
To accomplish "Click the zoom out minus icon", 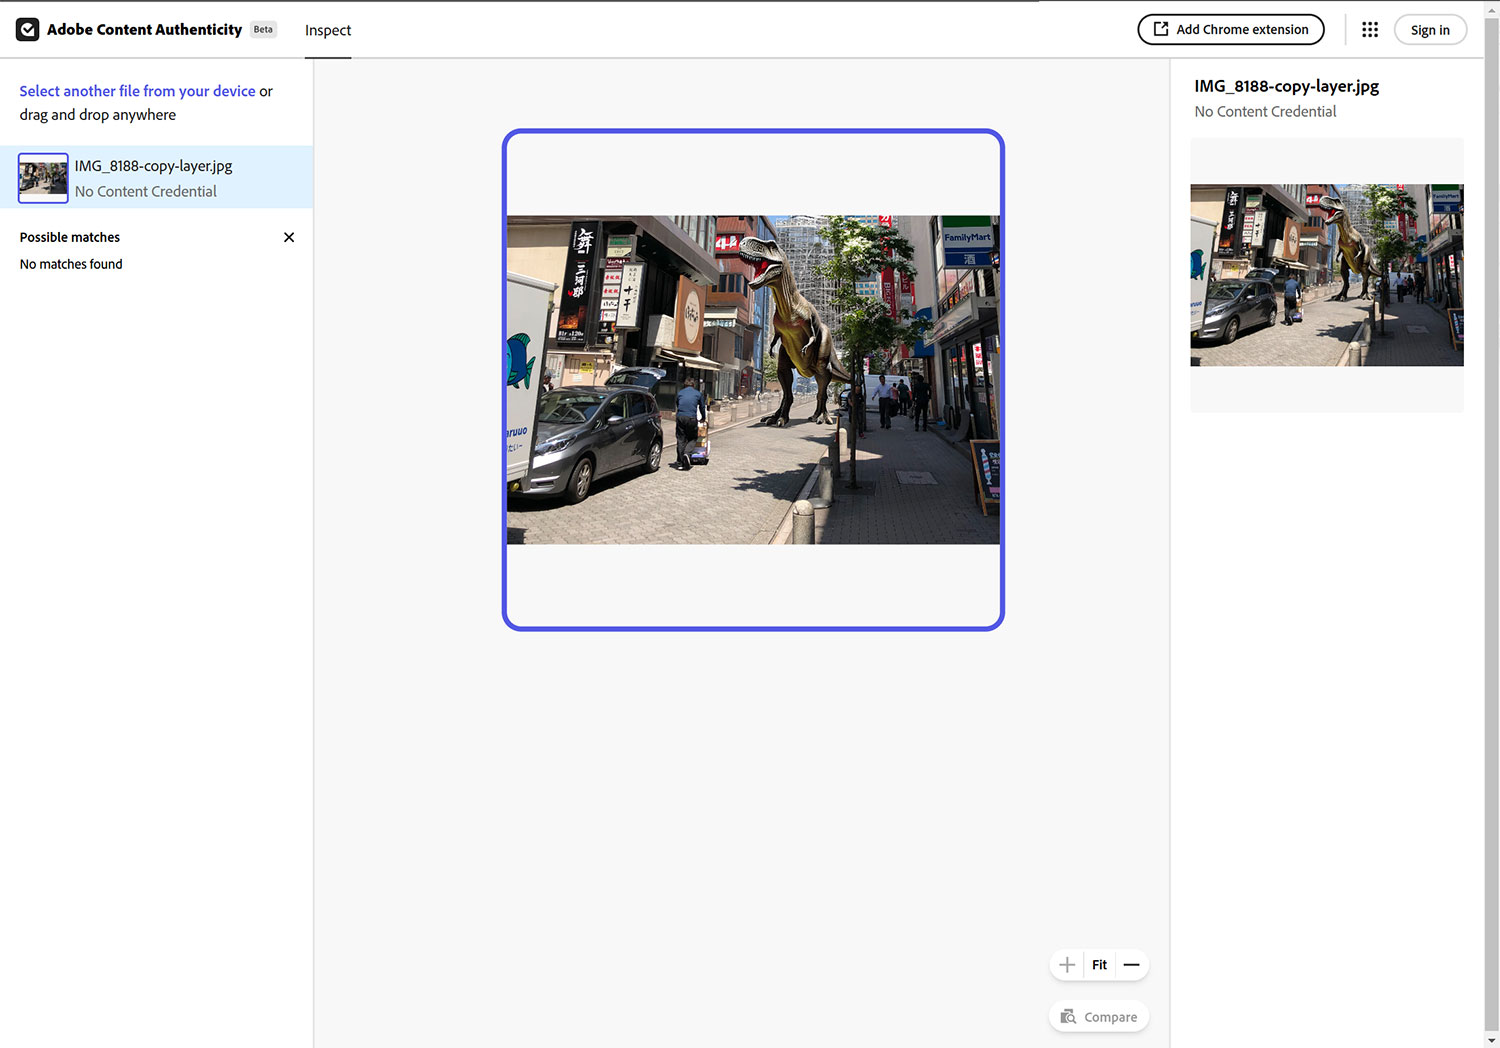I will [1131, 964].
